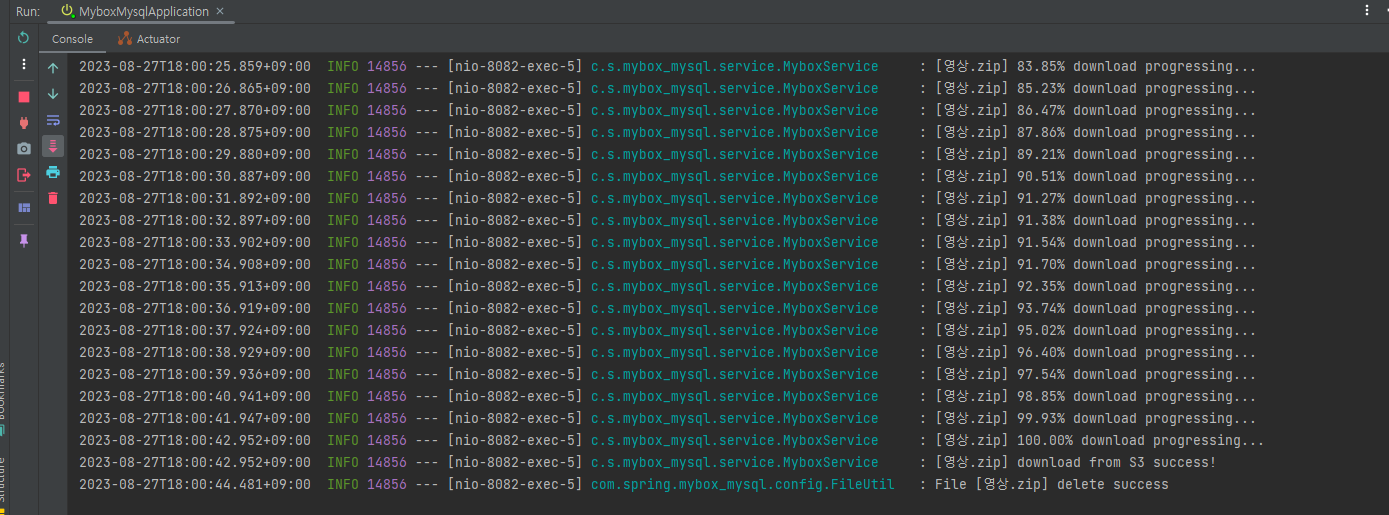Click the log line showing 95.02% download progressing
1389x515 pixels.
[668, 330]
